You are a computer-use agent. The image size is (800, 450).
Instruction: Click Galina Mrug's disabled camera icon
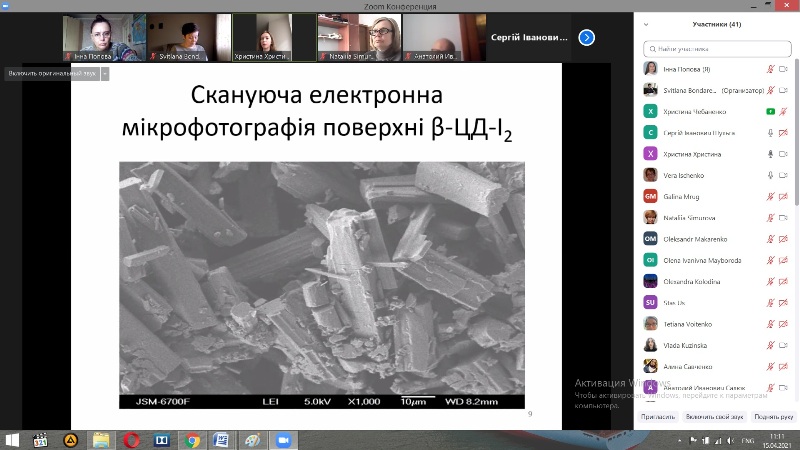784,196
